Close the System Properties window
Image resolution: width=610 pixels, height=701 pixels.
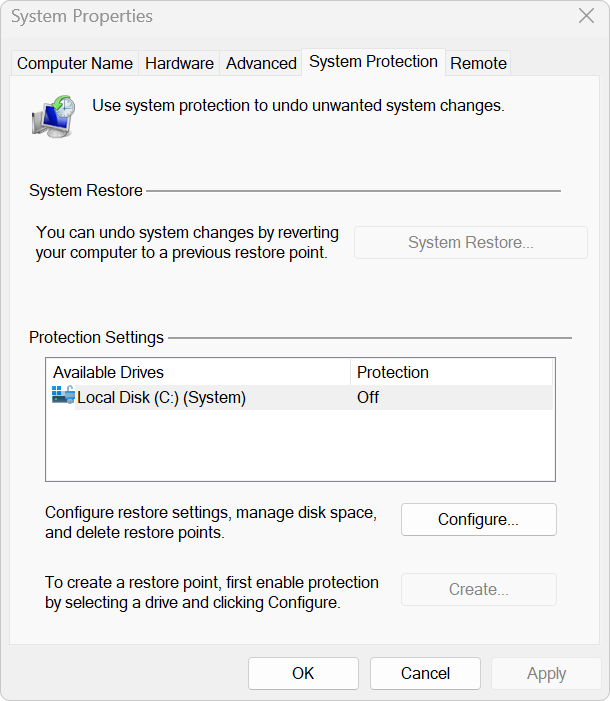click(x=586, y=16)
